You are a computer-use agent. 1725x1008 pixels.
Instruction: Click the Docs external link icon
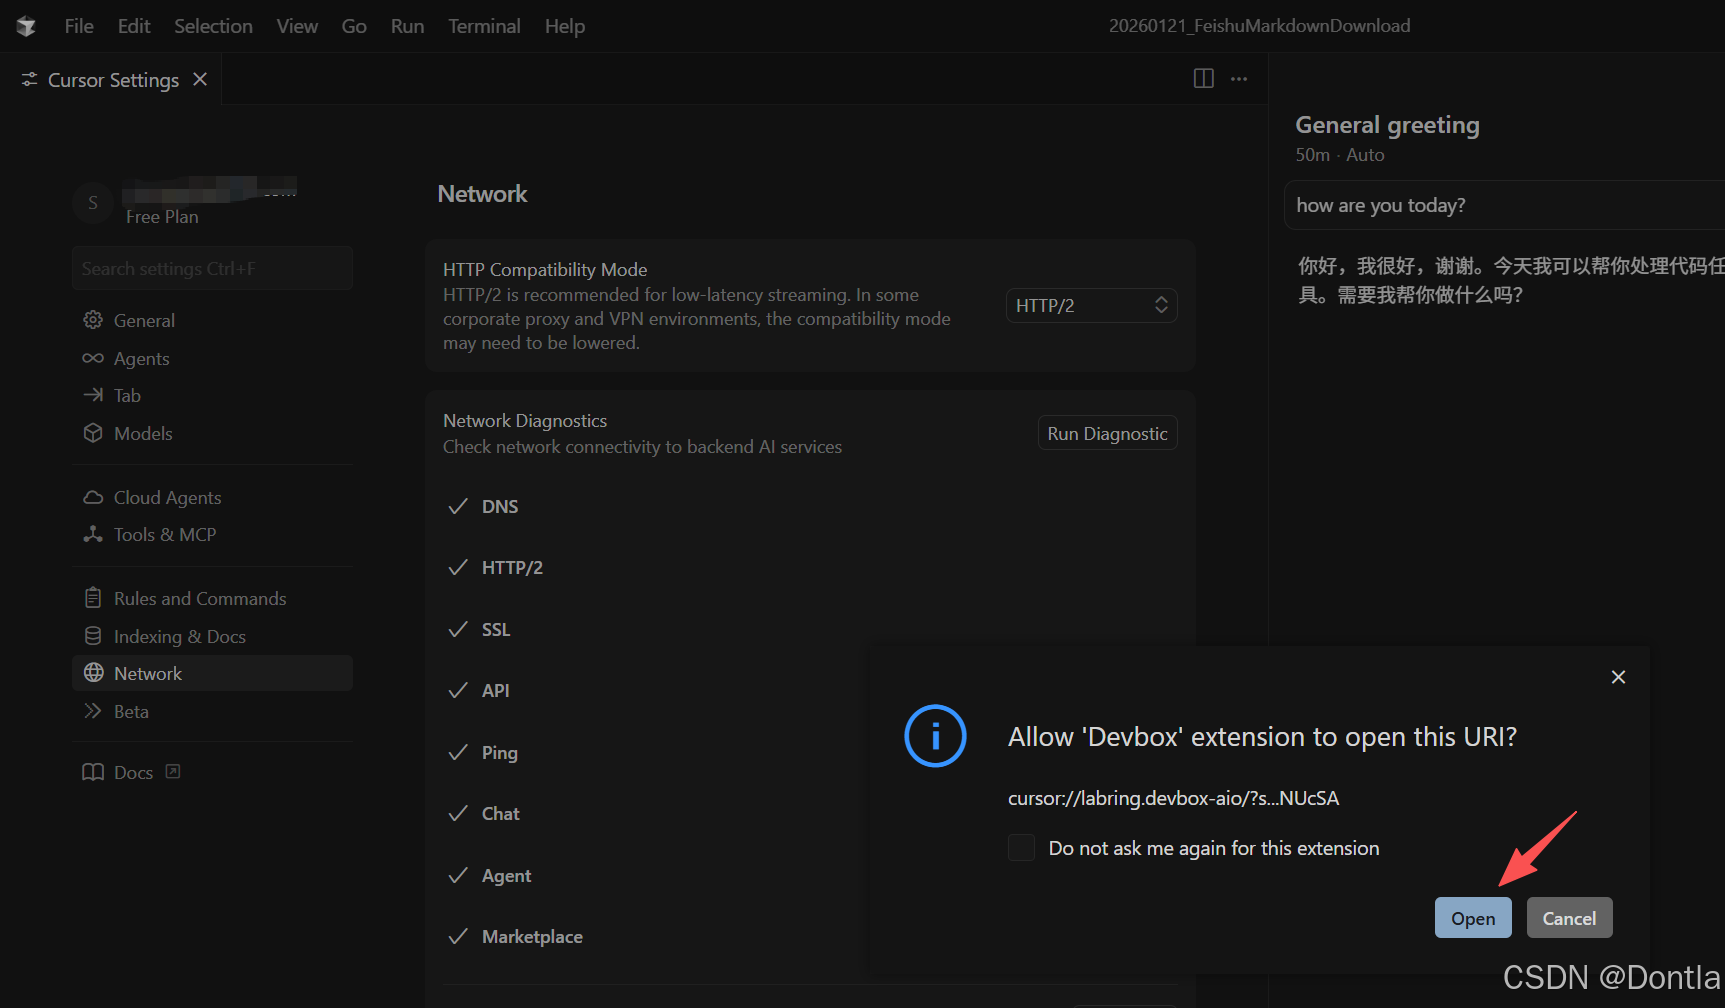tap(173, 771)
